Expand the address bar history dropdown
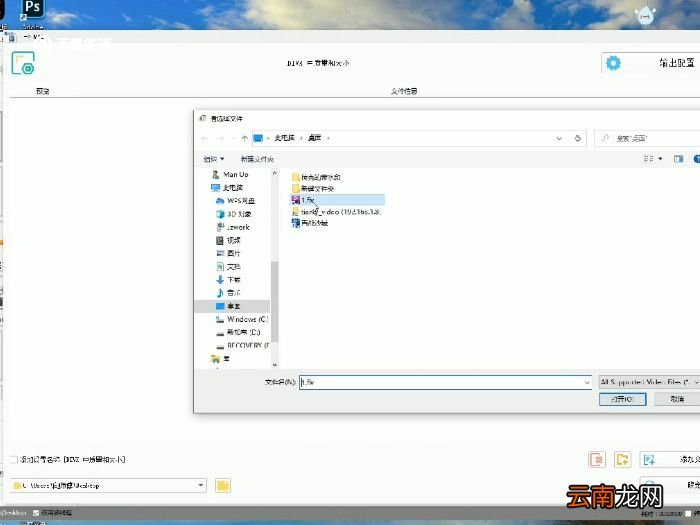Image resolution: width=700 pixels, height=525 pixels. 559,138
